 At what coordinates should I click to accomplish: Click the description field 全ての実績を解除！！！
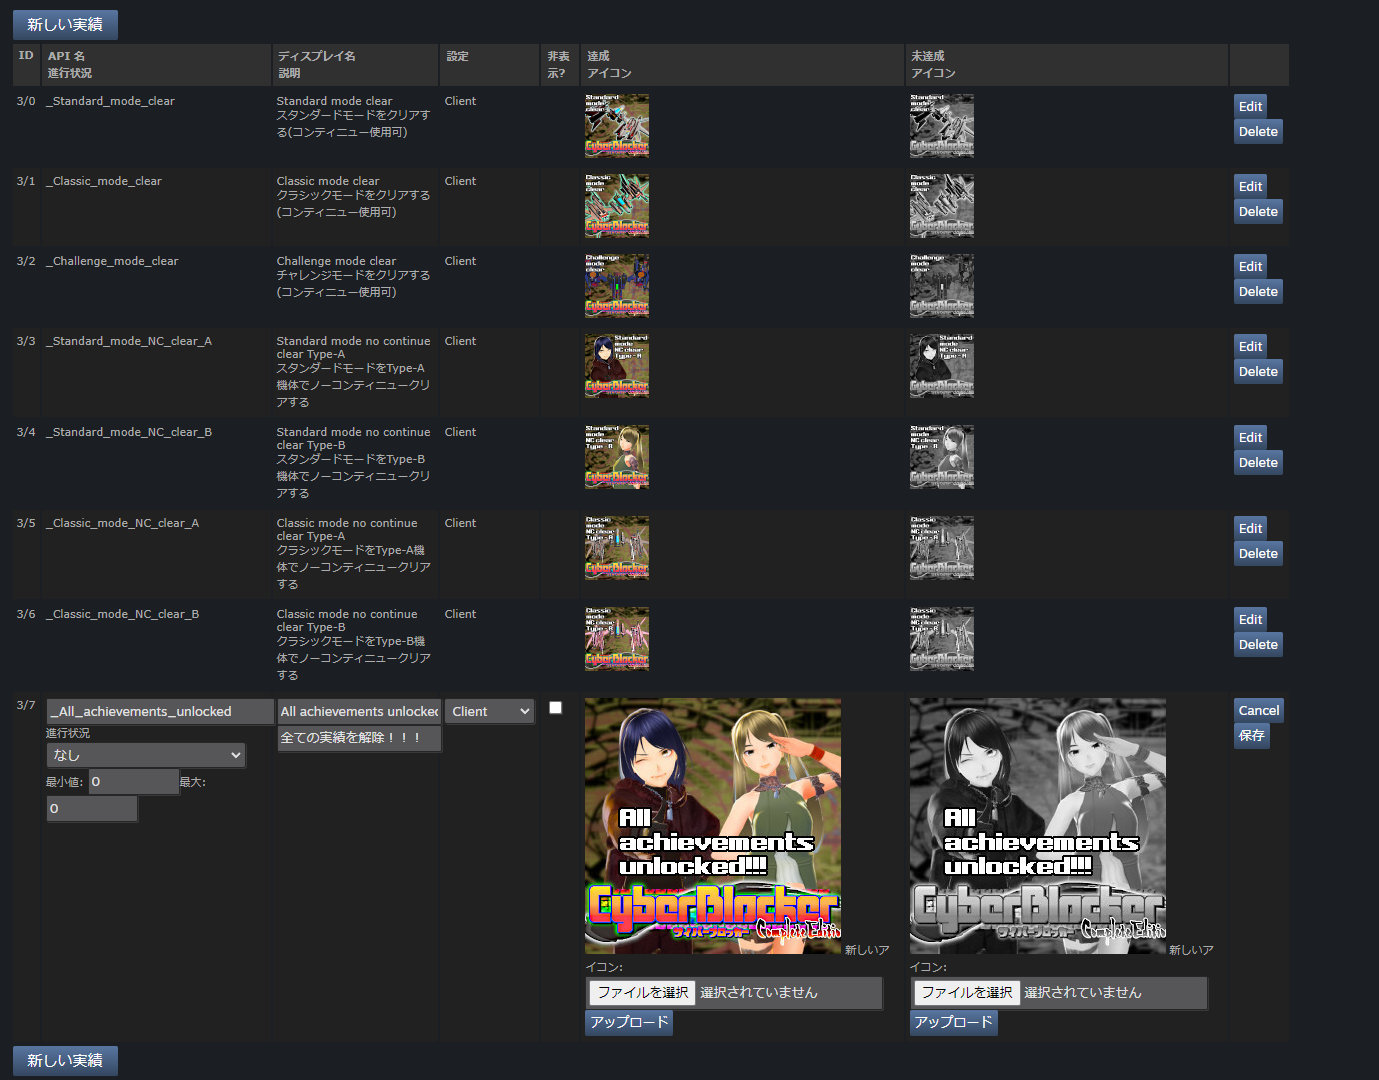click(x=360, y=738)
